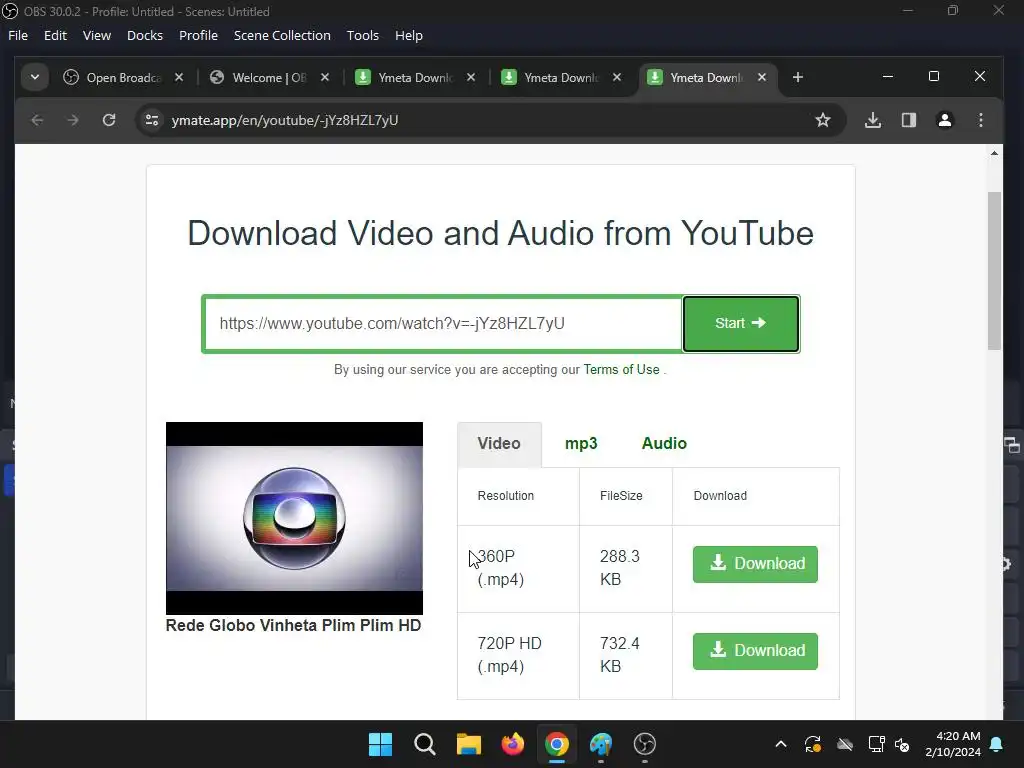Open the notification bell icon
This screenshot has width=1024, height=768.
pyautogui.click(x=997, y=744)
